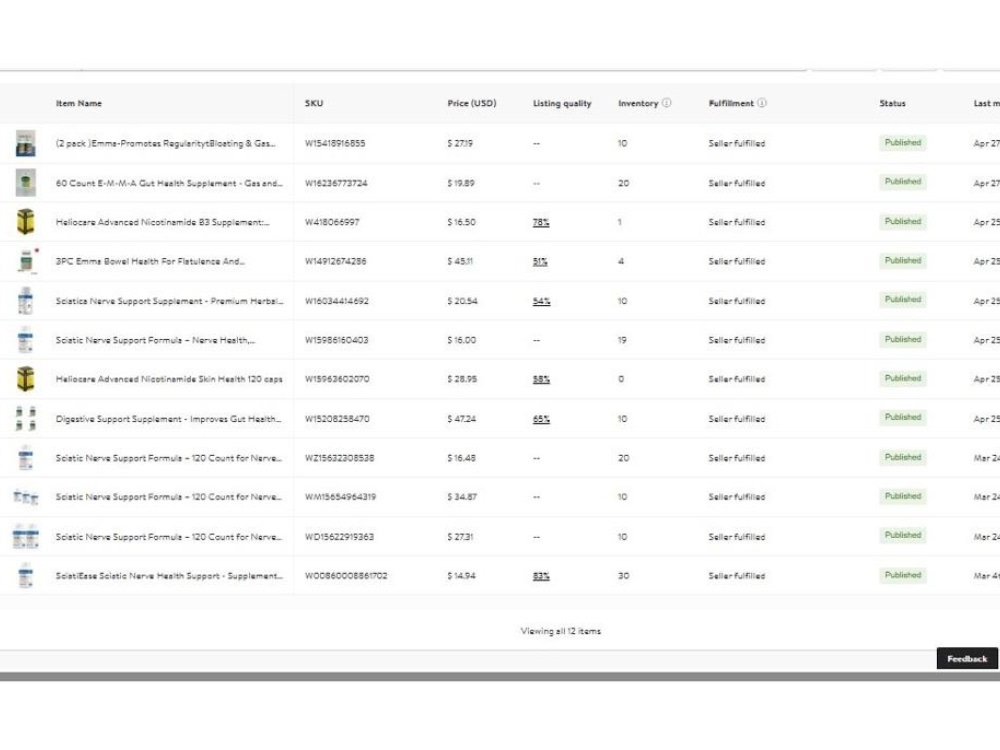Select item name 'Heliocare Advanced Nicotinamide Skin Health 120 caps'

tap(169, 379)
